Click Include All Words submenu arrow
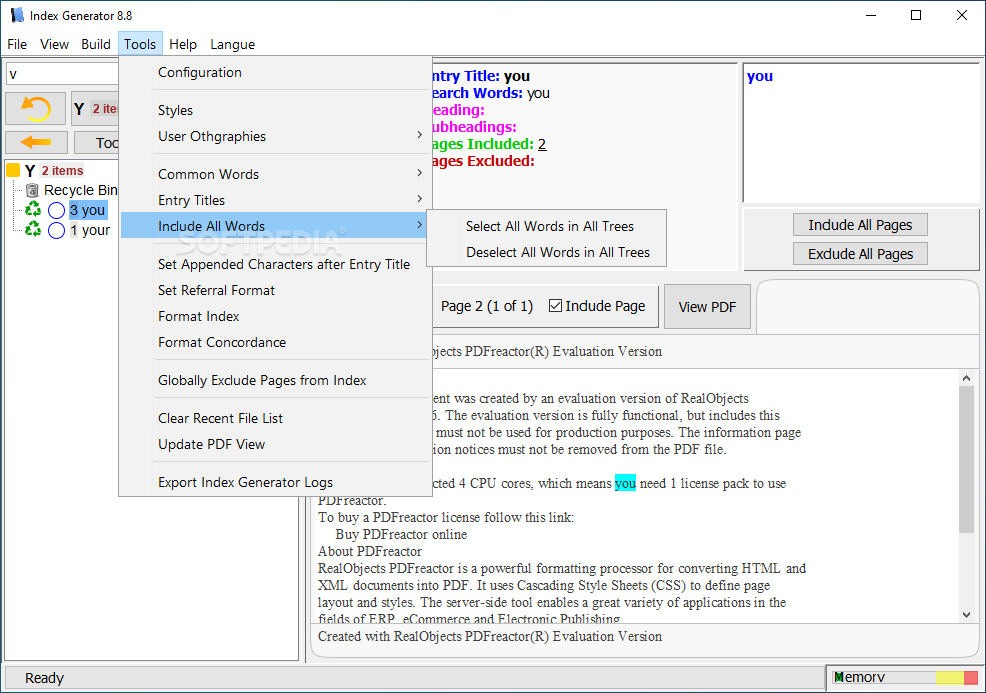This screenshot has width=986, height=693. click(419, 225)
